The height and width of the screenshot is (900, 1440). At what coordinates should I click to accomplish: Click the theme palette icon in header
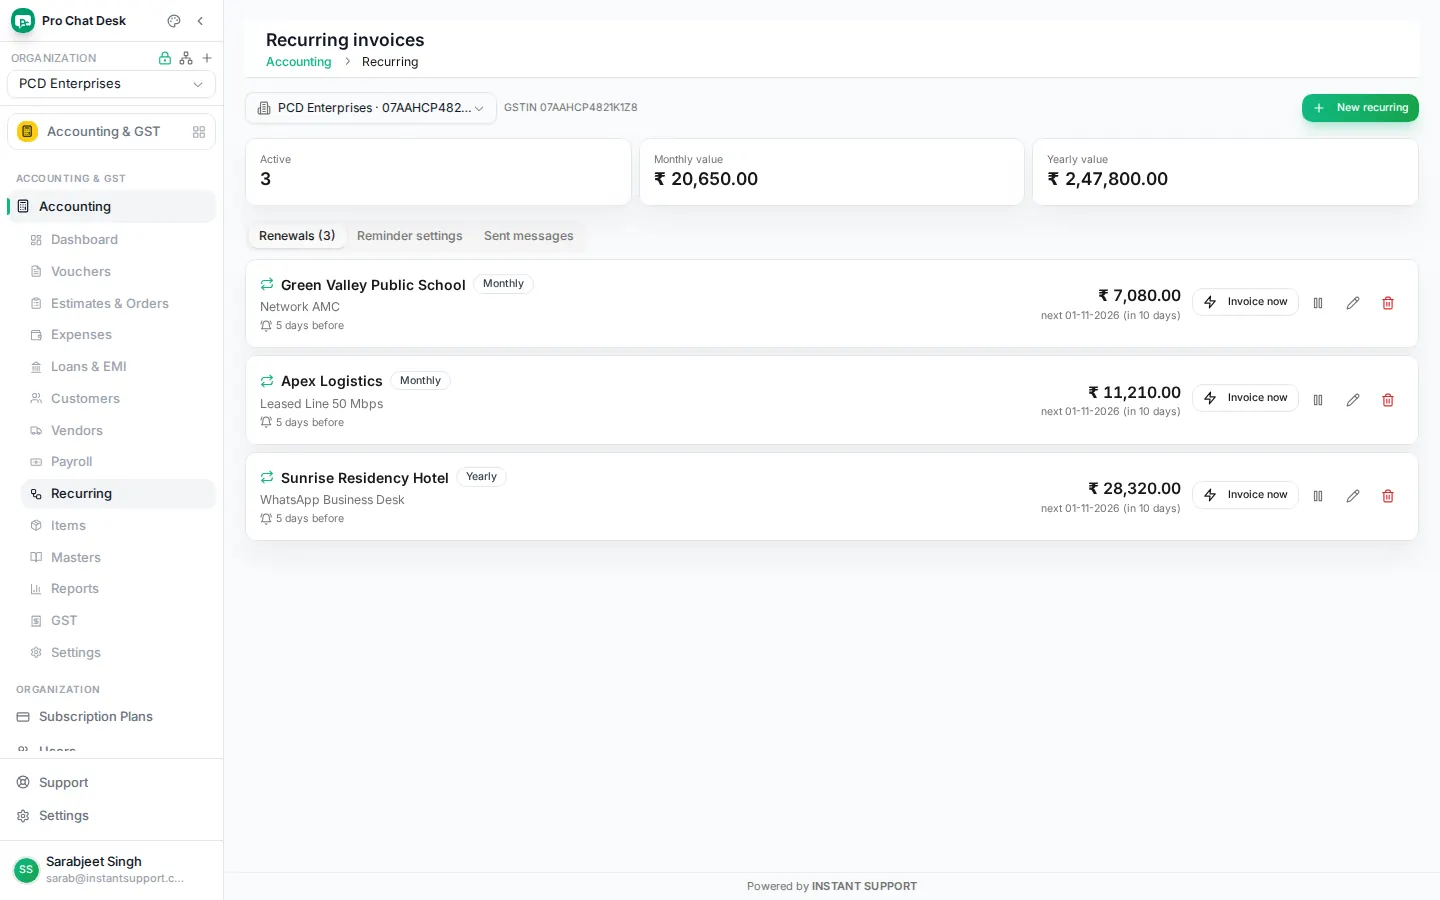point(174,21)
